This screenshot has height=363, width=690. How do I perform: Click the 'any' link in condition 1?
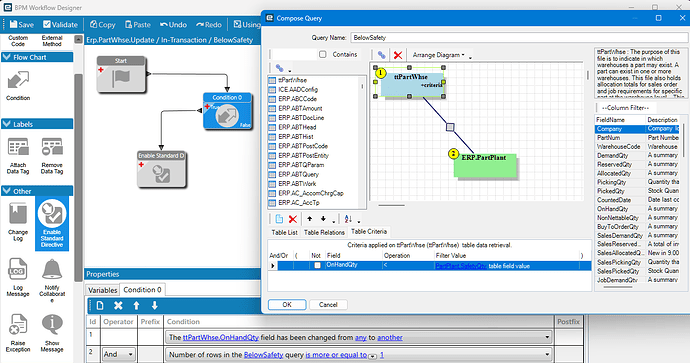click(x=361, y=337)
